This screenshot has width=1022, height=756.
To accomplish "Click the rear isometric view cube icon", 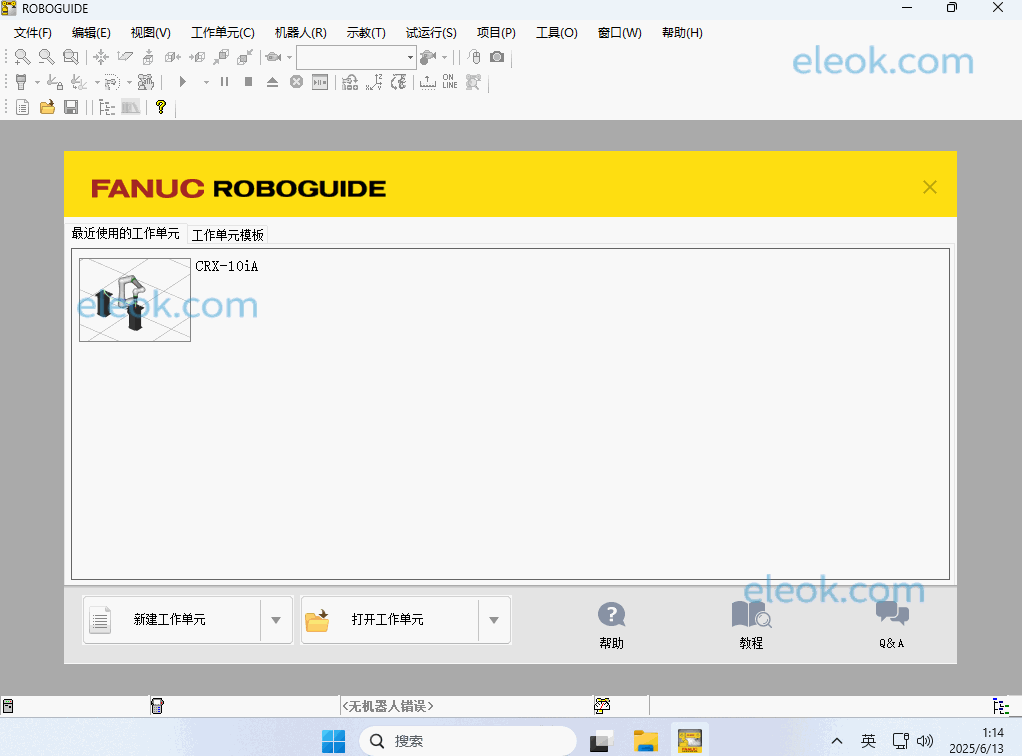I will (245, 57).
